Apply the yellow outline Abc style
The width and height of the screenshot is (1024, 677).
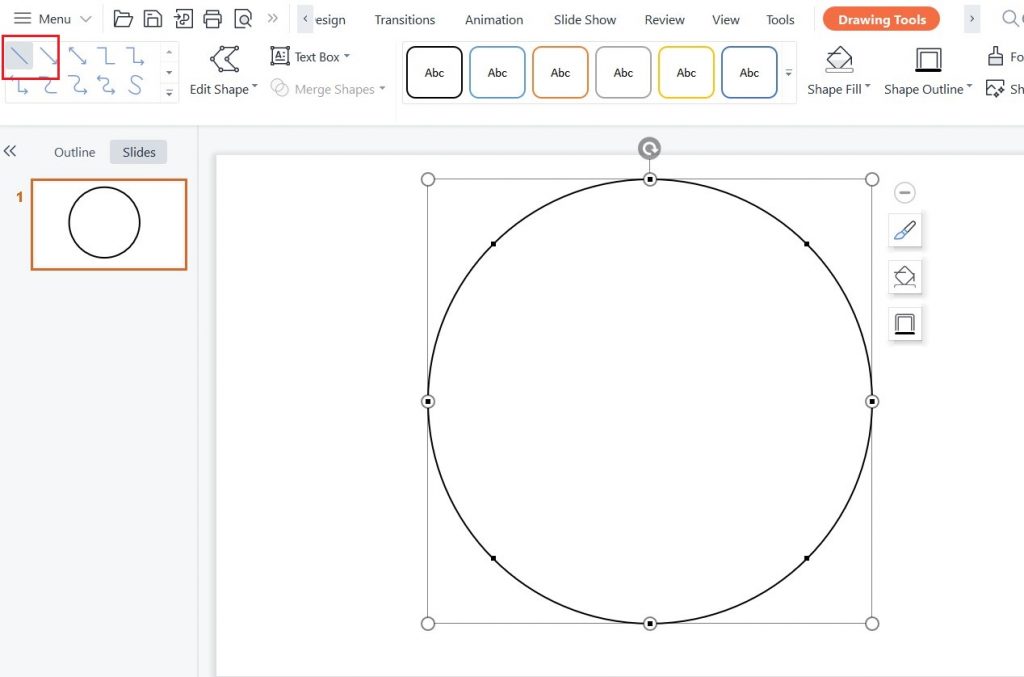pyautogui.click(x=686, y=72)
